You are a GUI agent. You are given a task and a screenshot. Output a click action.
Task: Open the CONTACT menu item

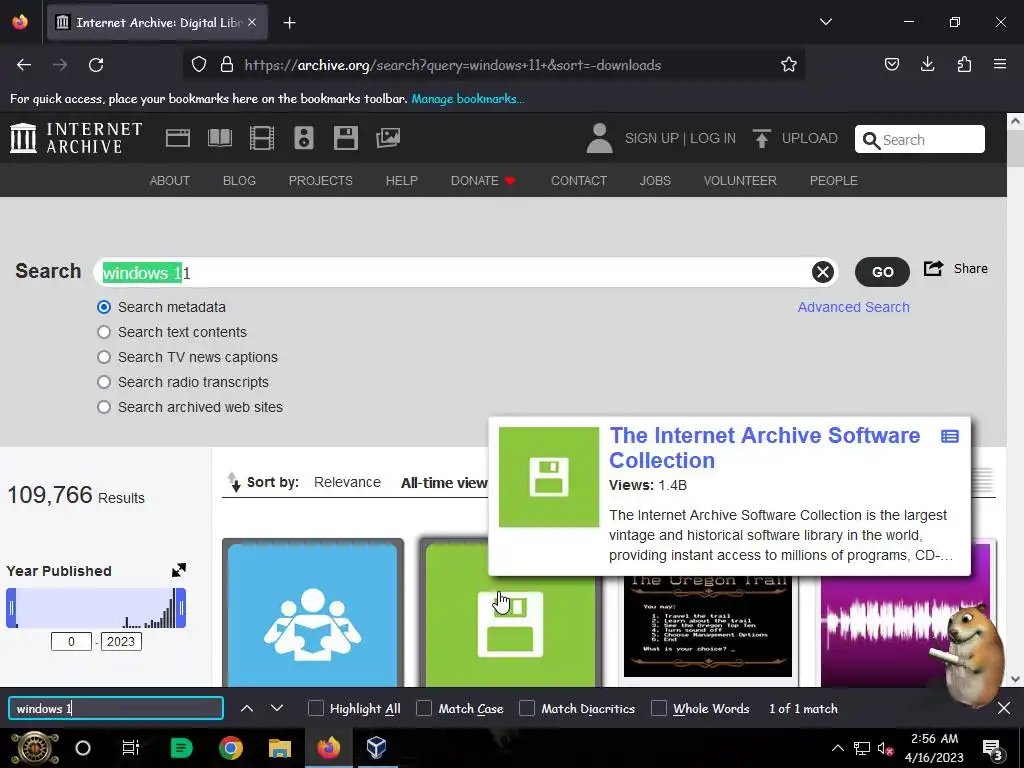pyautogui.click(x=579, y=181)
